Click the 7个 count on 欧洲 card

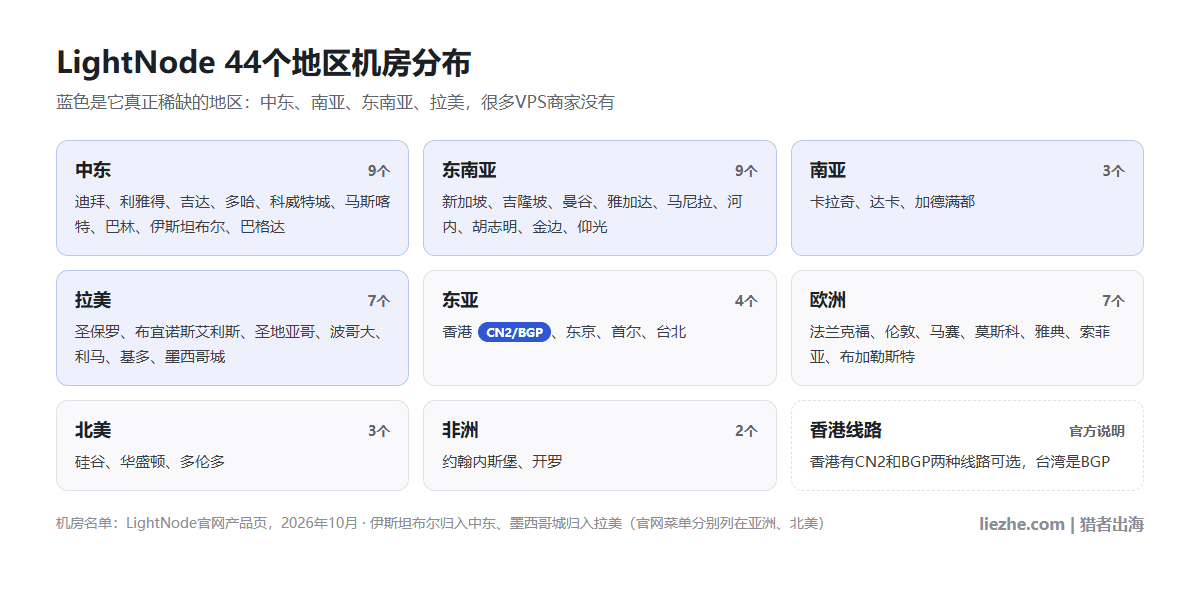point(1114,301)
